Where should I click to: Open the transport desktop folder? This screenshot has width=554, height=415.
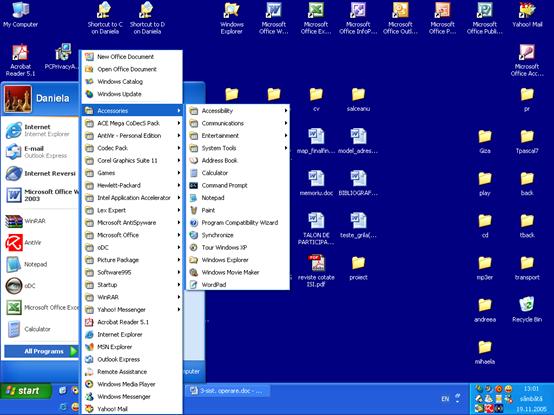tap(527, 268)
